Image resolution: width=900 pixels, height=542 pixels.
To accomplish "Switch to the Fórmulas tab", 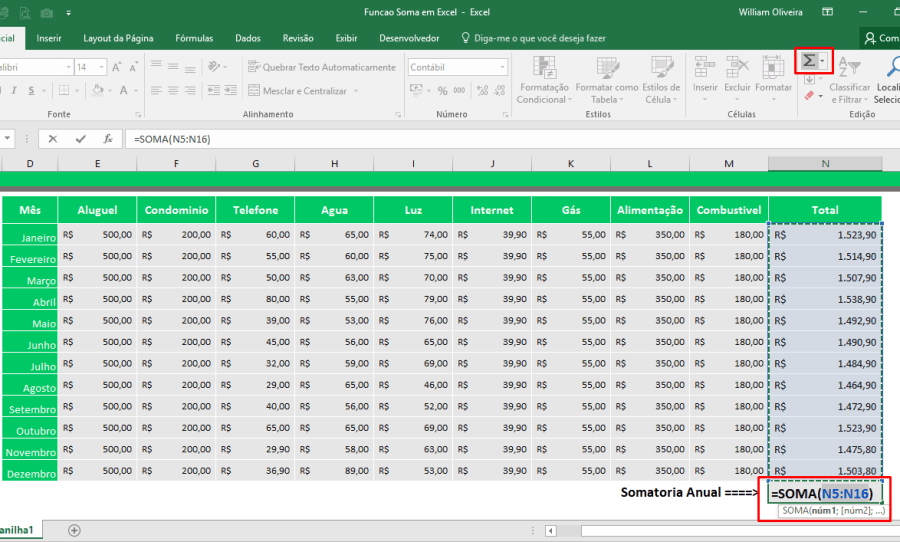I will [194, 38].
